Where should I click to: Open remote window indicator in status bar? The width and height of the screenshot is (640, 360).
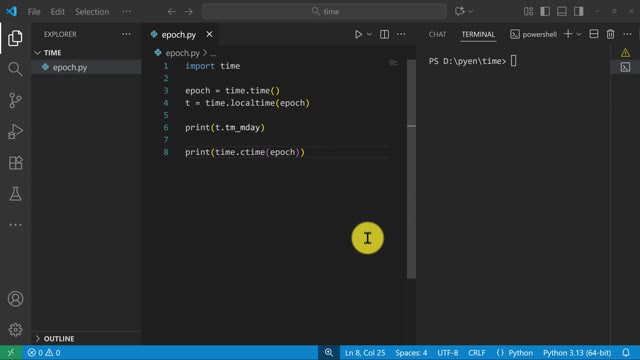coord(11,352)
